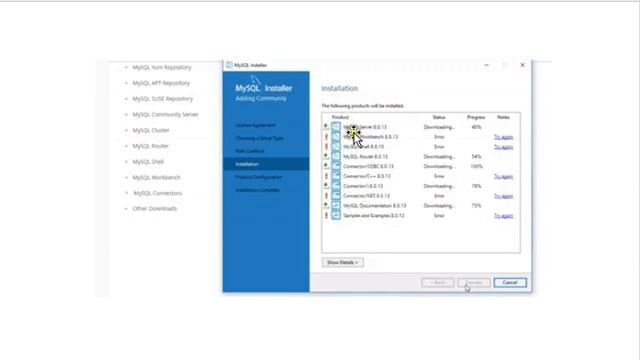Click the Notes column header
Viewport: 640px width, 360px height.
coord(503,117)
